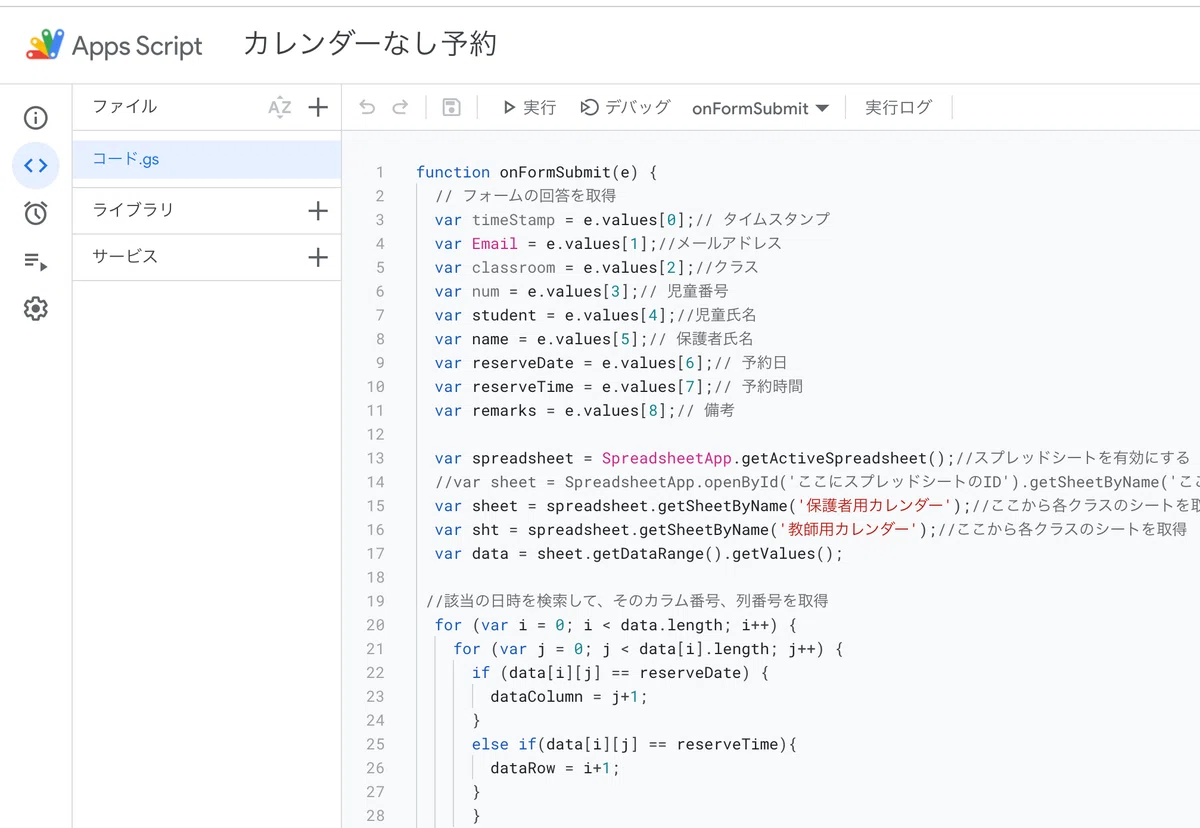1200x828 pixels.
Task: Click the Apps Script product name text
Action: click(137, 46)
